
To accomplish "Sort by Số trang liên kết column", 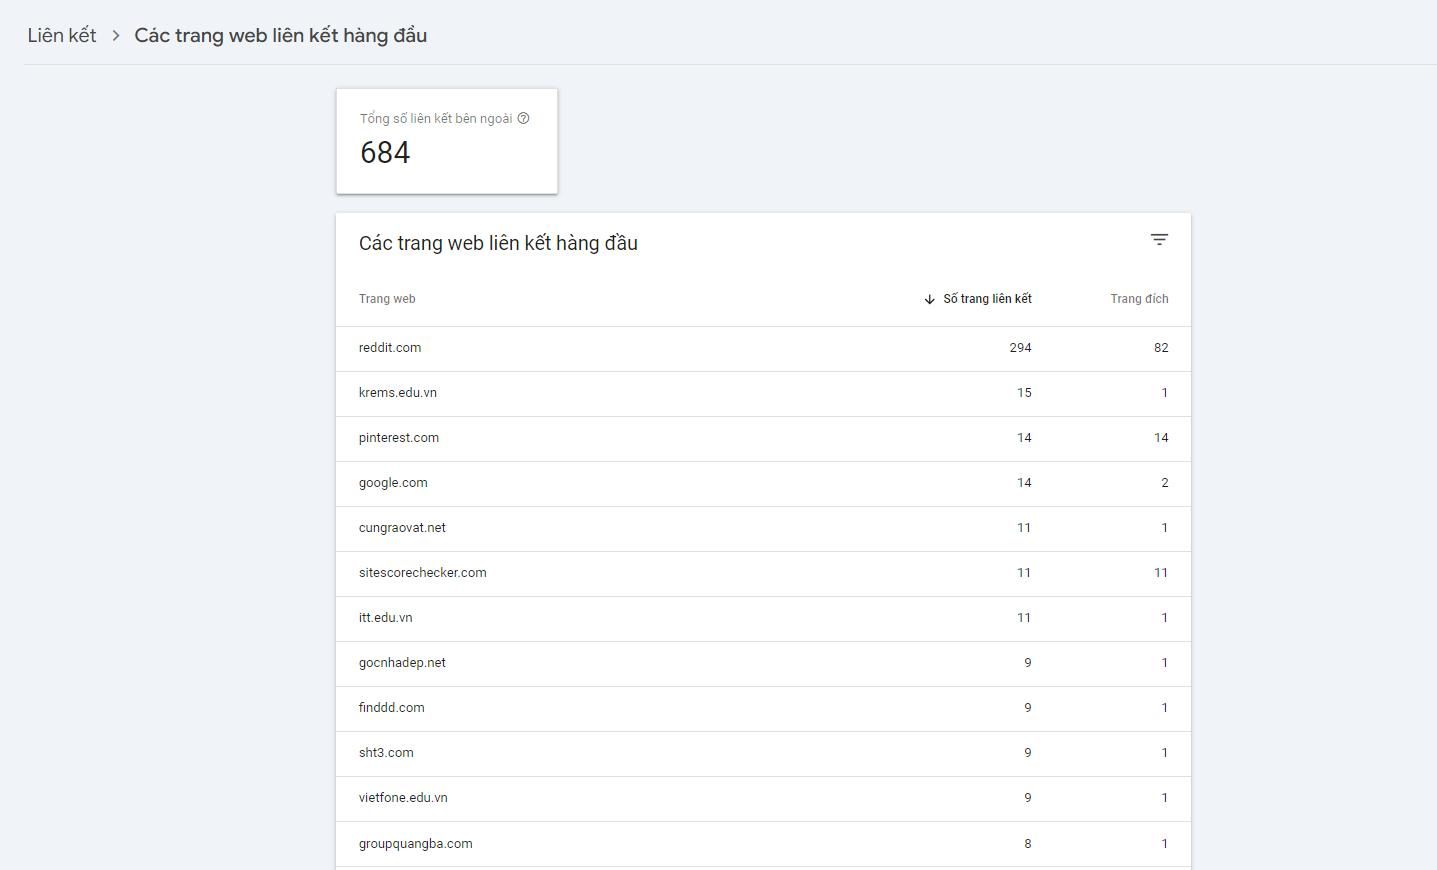I will pyautogui.click(x=987, y=299).
